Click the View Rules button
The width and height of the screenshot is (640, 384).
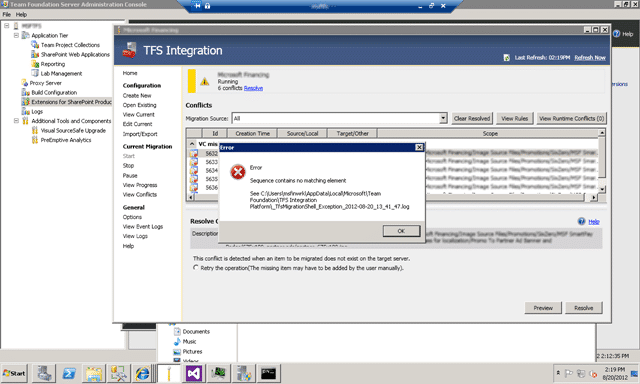point(514,118)
